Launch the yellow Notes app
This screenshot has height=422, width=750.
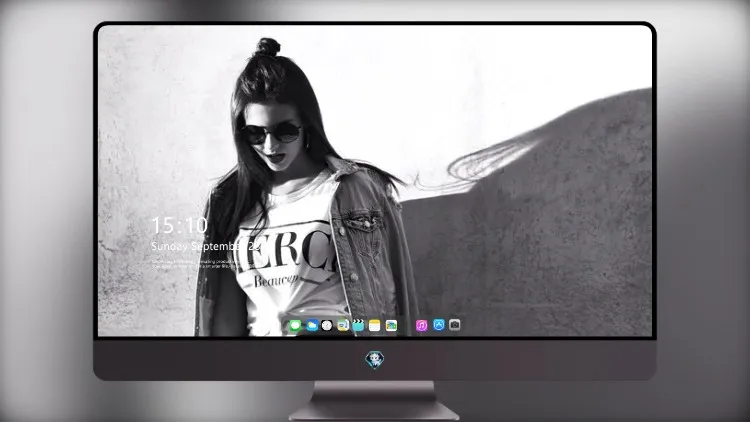click(x=375, y=326)
